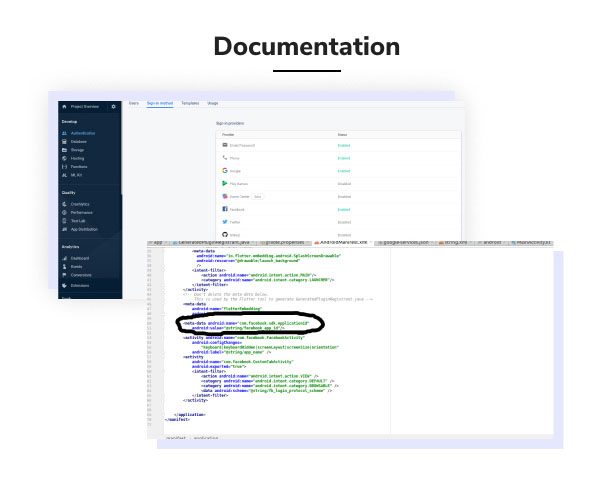Open the google-services.json editor tab

coord(406,242)
